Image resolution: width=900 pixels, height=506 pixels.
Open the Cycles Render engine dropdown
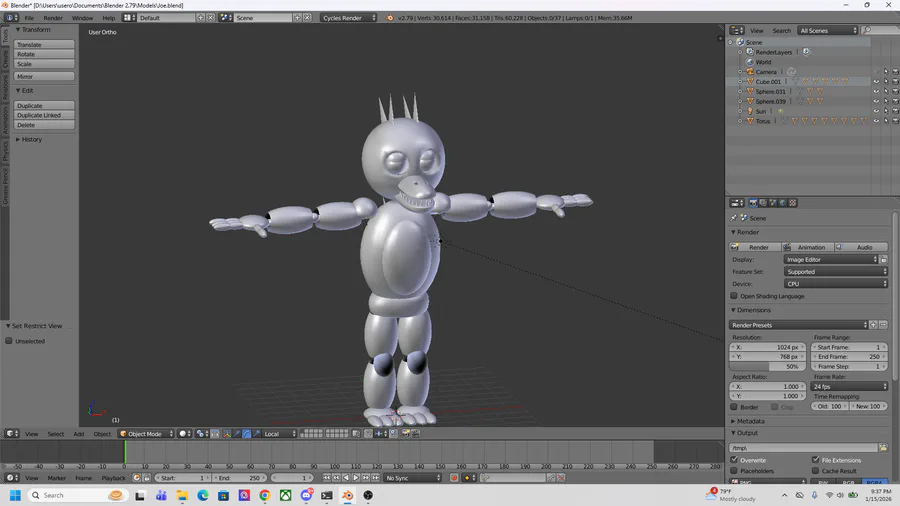click(348, 18)
